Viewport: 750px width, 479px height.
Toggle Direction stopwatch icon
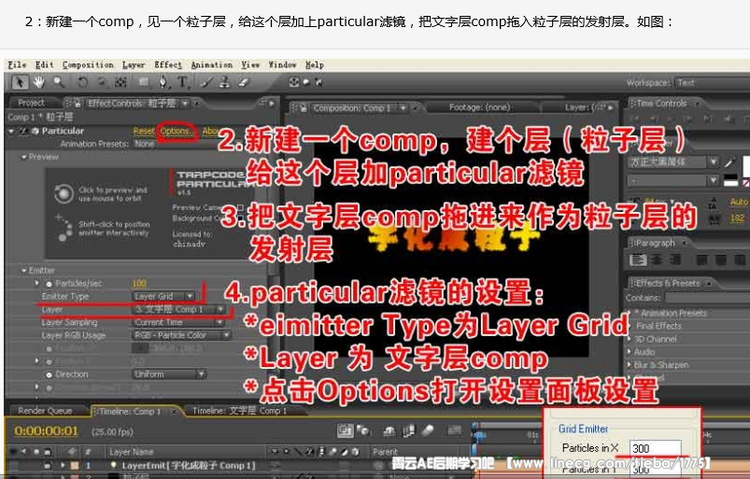48,375
